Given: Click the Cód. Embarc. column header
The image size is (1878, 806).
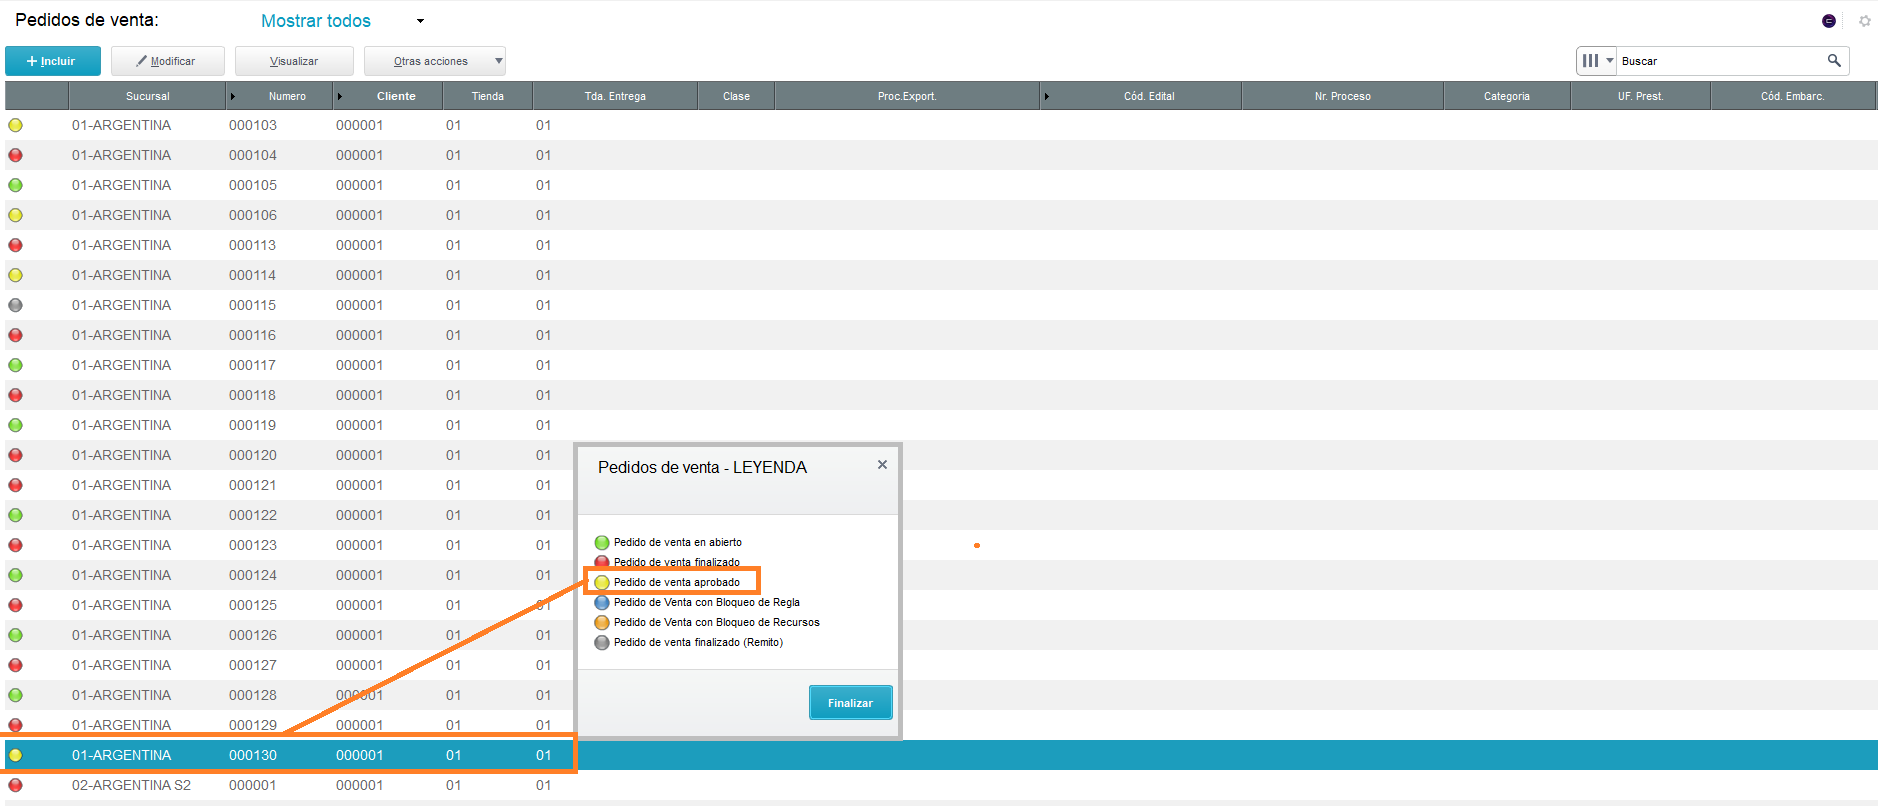Looking at the screenshot, I should [1793, 96].
